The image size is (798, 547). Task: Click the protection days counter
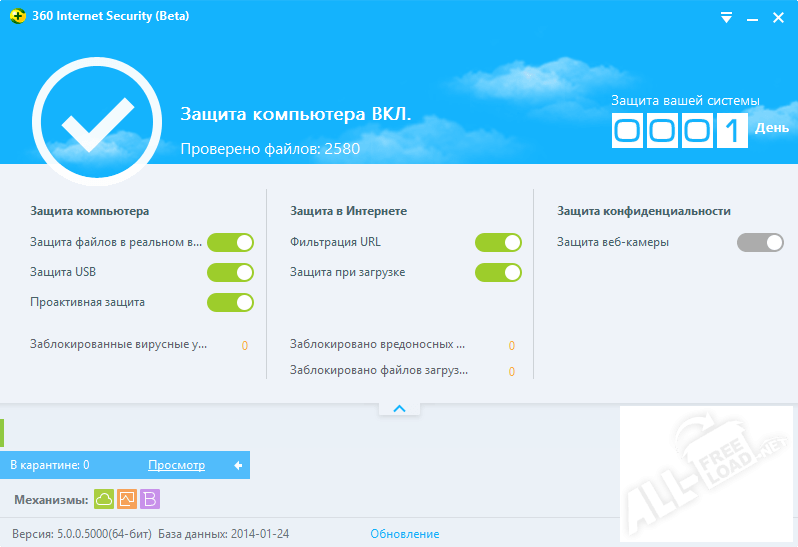click(680, 130)
